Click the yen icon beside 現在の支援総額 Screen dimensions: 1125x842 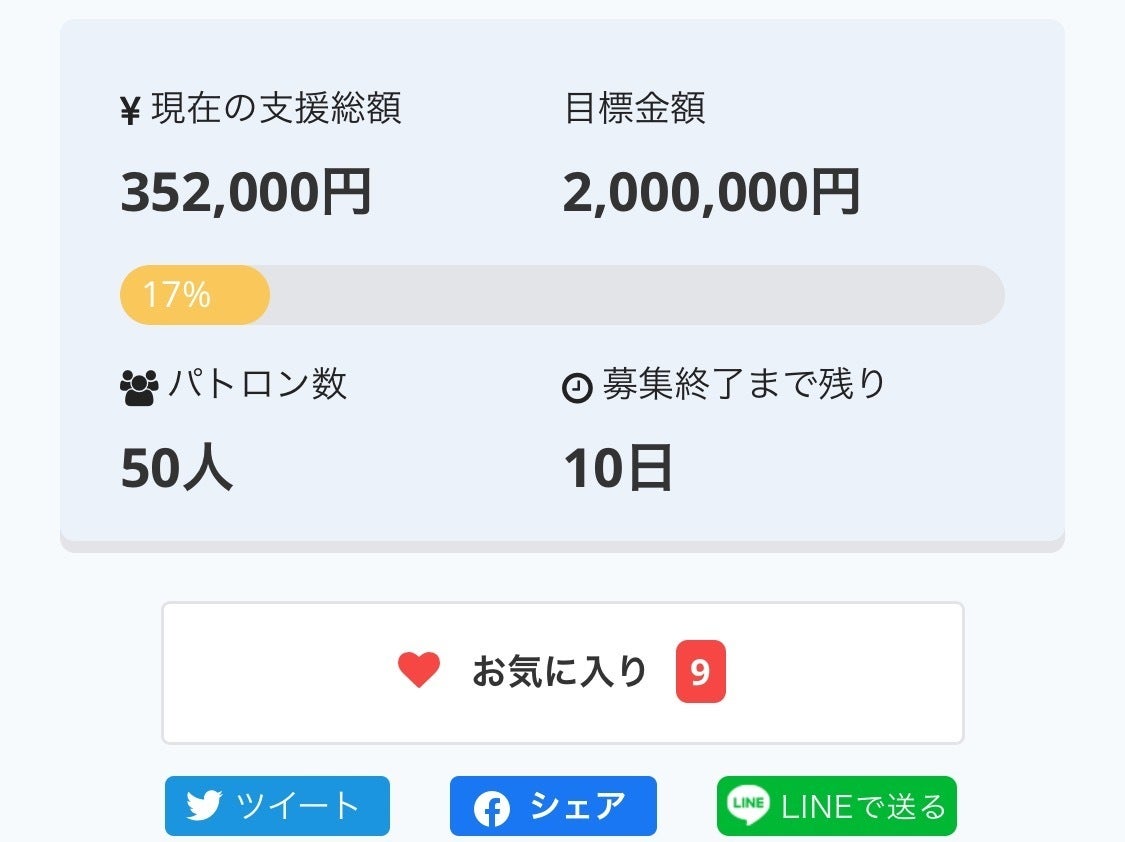click(x=130, y=110)
